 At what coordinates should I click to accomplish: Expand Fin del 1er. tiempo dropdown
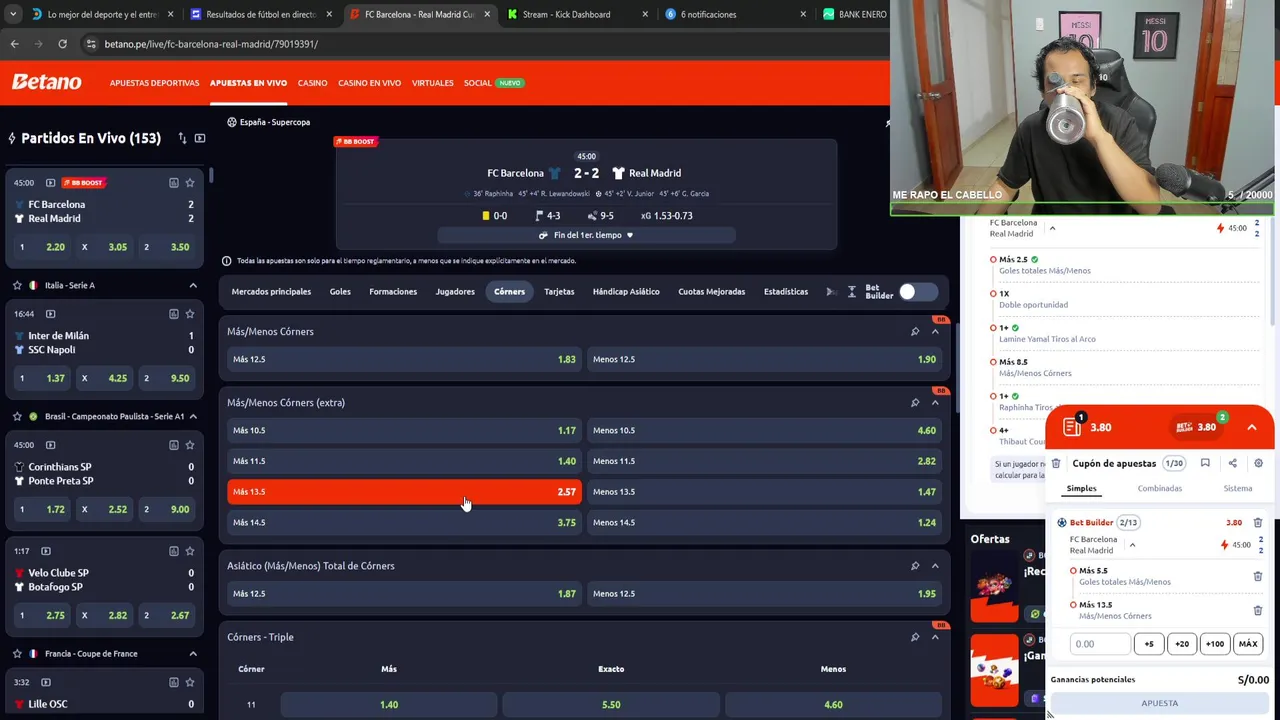pyautogui.click(x=586, y=235)
